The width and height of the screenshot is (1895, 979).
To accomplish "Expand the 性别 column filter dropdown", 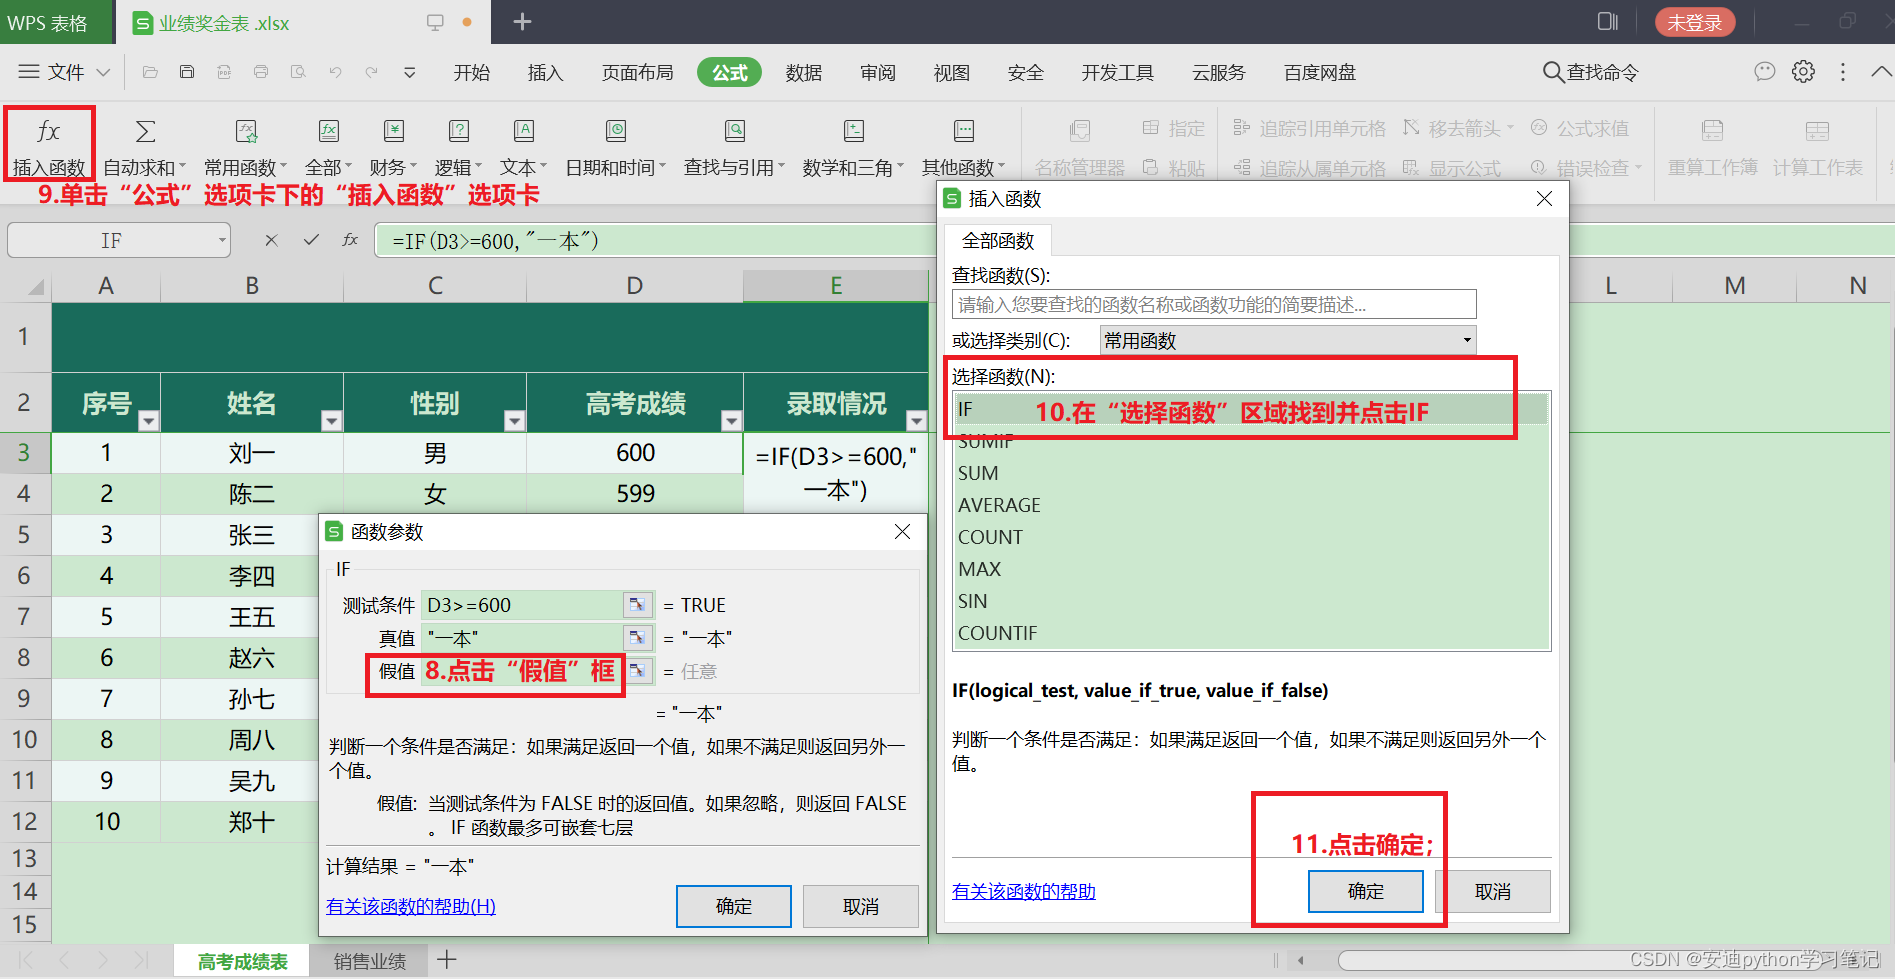I will (515, 421).
